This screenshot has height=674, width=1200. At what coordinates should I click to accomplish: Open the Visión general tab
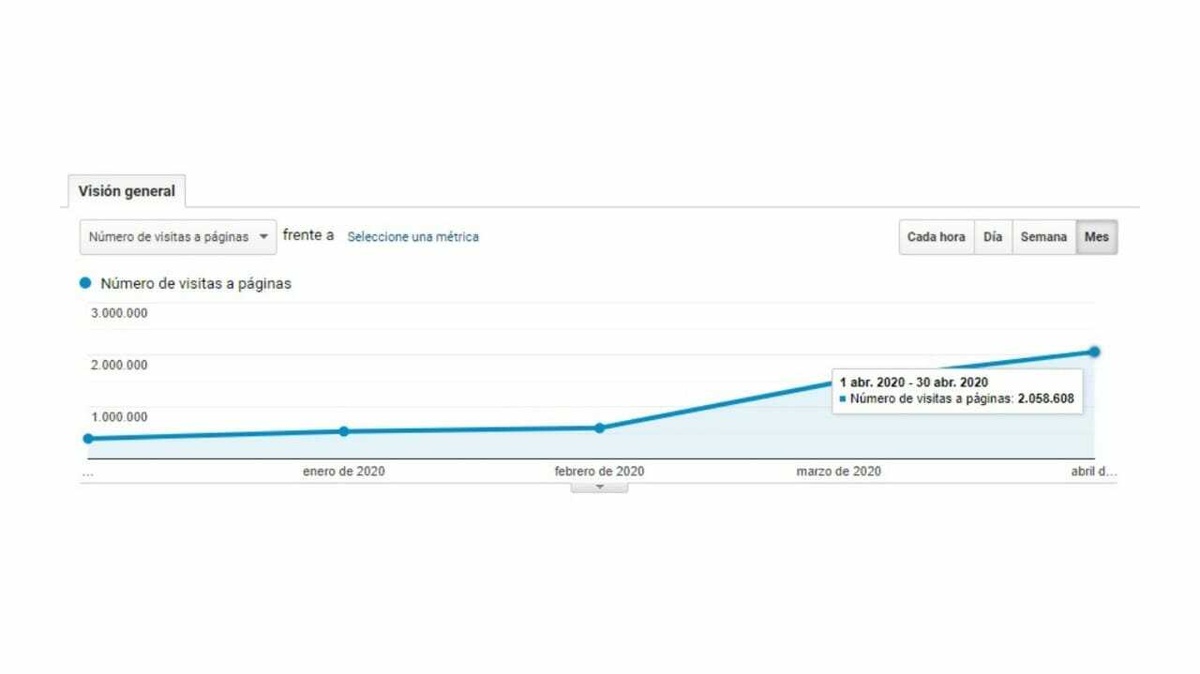click(127, 191)
